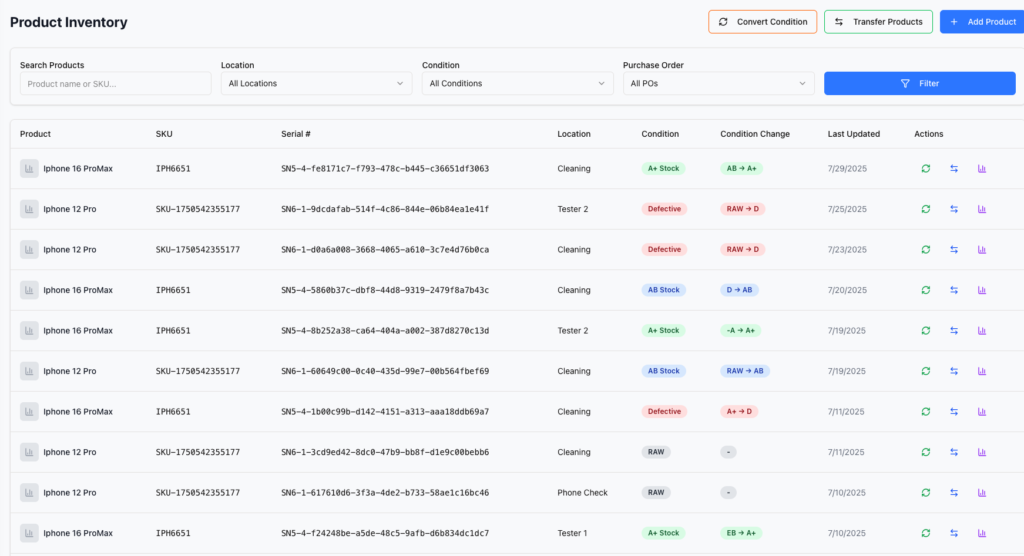Open stats chart icon for SN5-4-fe8171c7 row

(982, 169)
